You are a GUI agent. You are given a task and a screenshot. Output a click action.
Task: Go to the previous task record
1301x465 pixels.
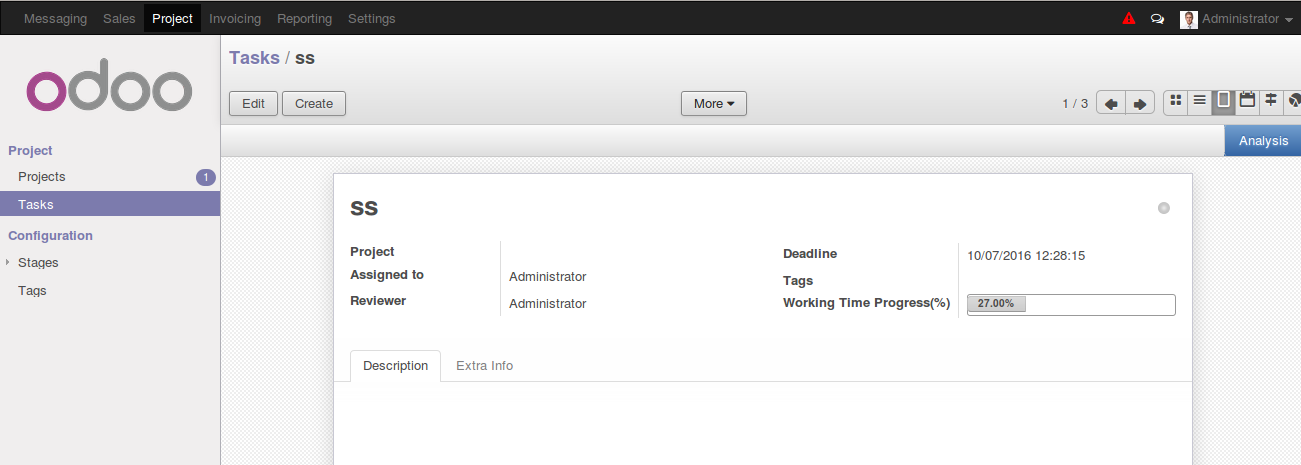(1111, 103)
